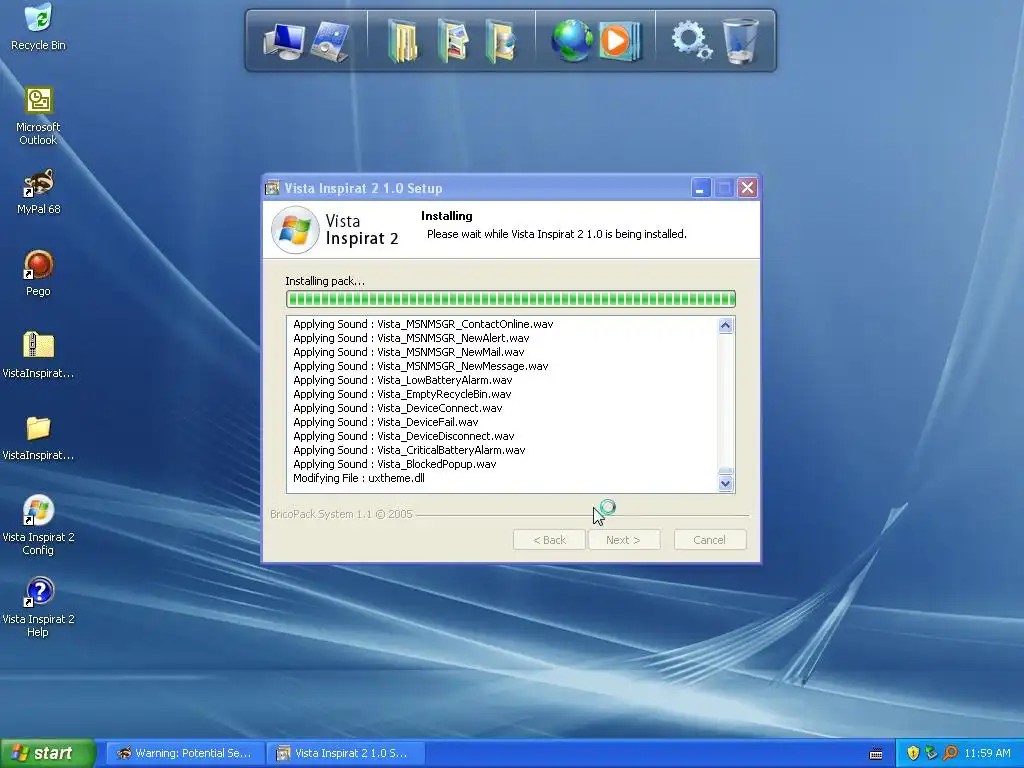Click the green installation progress bar

click(511, 299)
